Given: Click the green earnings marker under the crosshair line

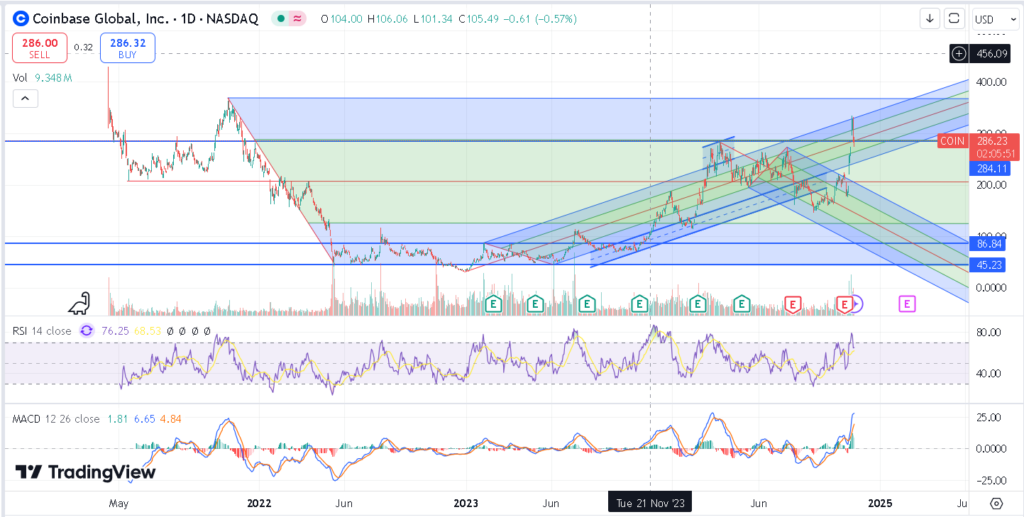Looking at the screenshot, I should 639,304.
